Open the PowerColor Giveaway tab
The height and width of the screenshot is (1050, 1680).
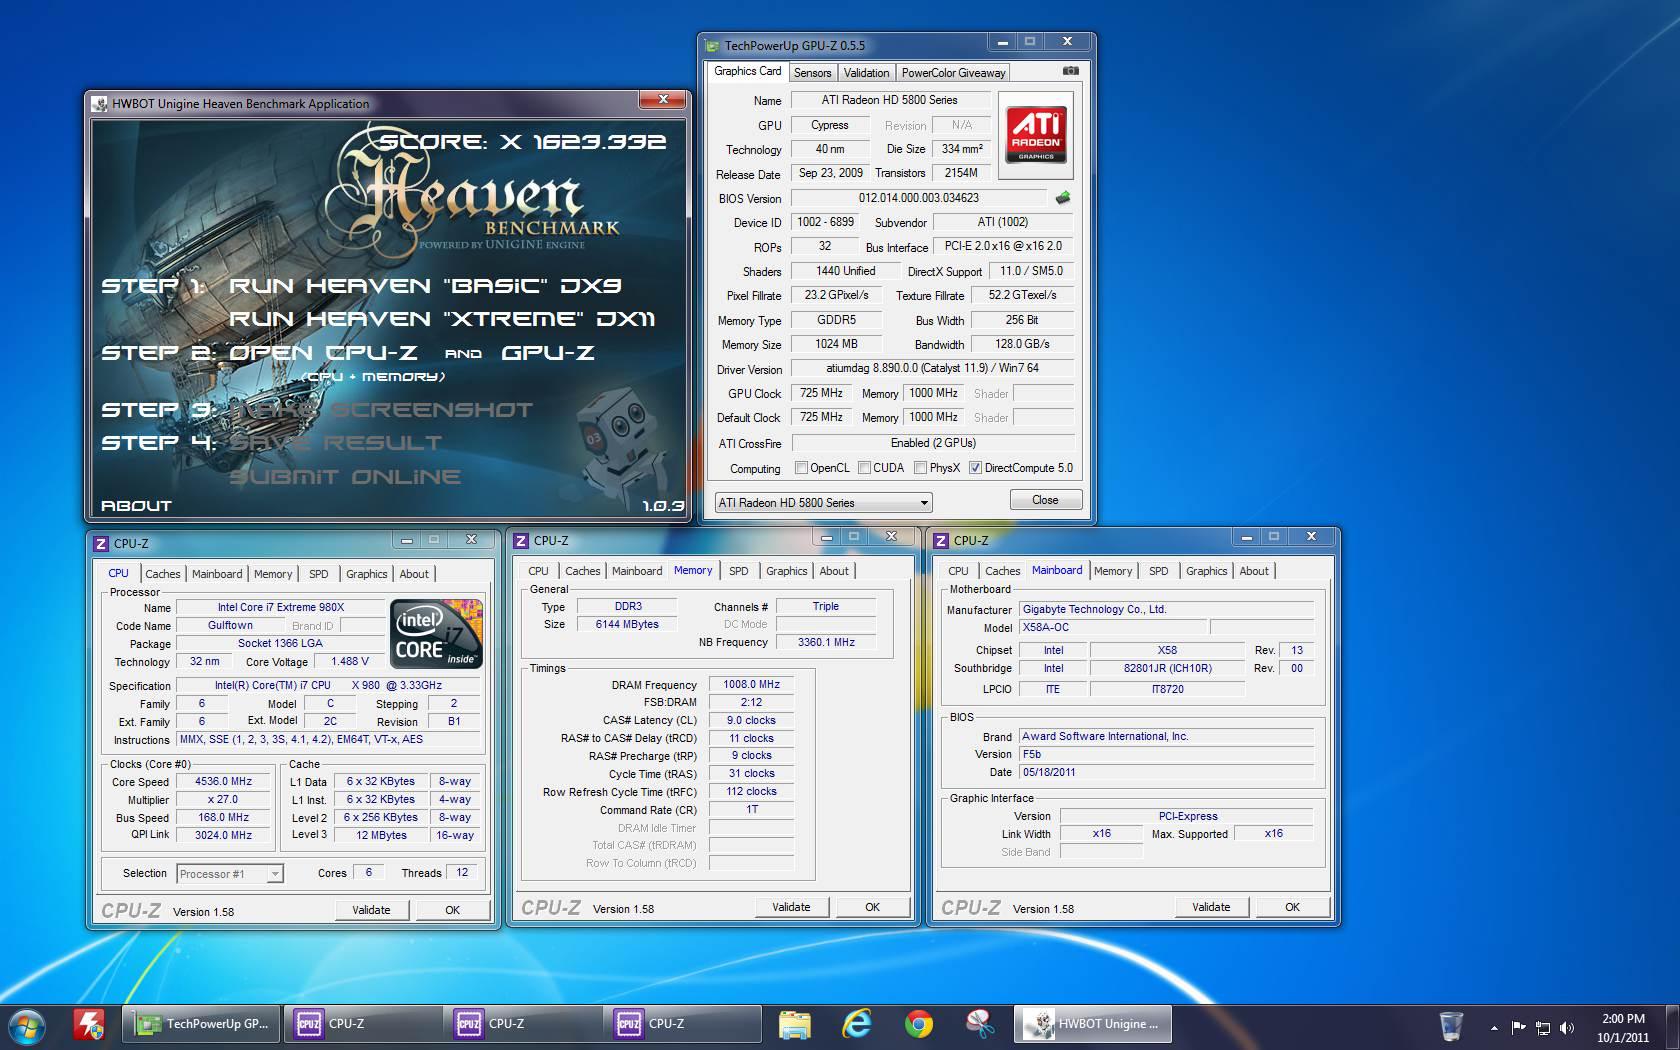tap(953, 72)
